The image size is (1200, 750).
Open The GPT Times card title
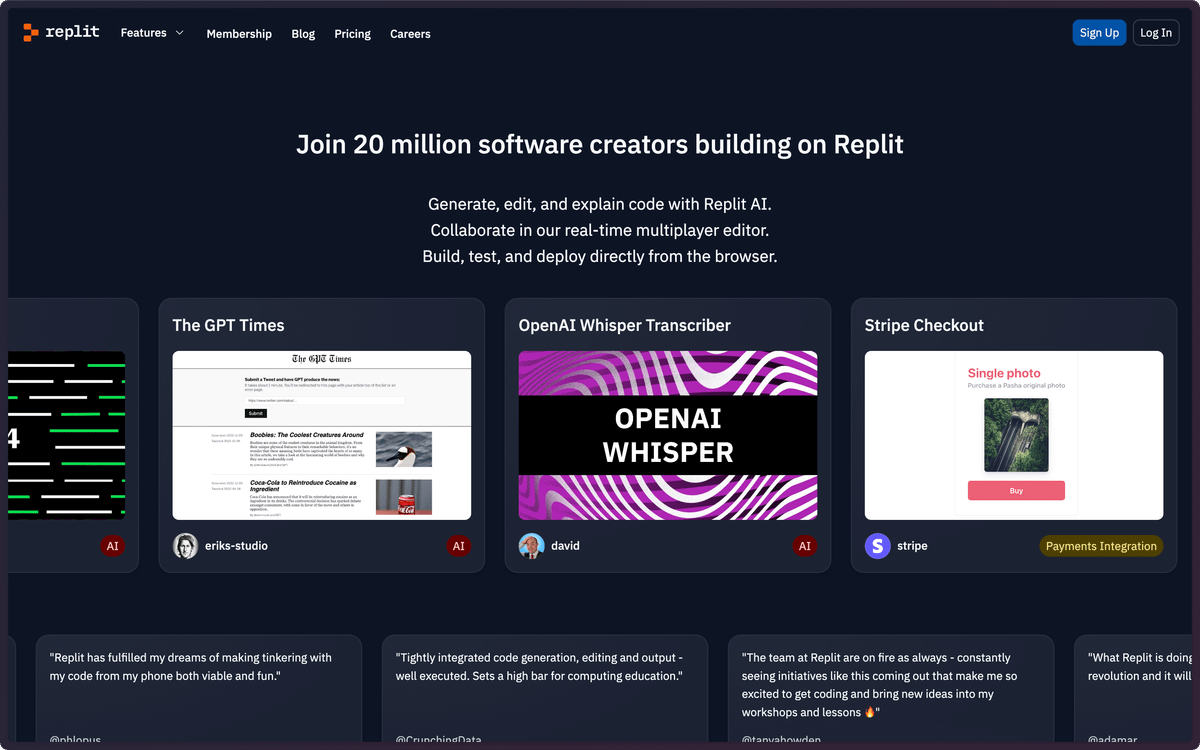coord(228,325)
